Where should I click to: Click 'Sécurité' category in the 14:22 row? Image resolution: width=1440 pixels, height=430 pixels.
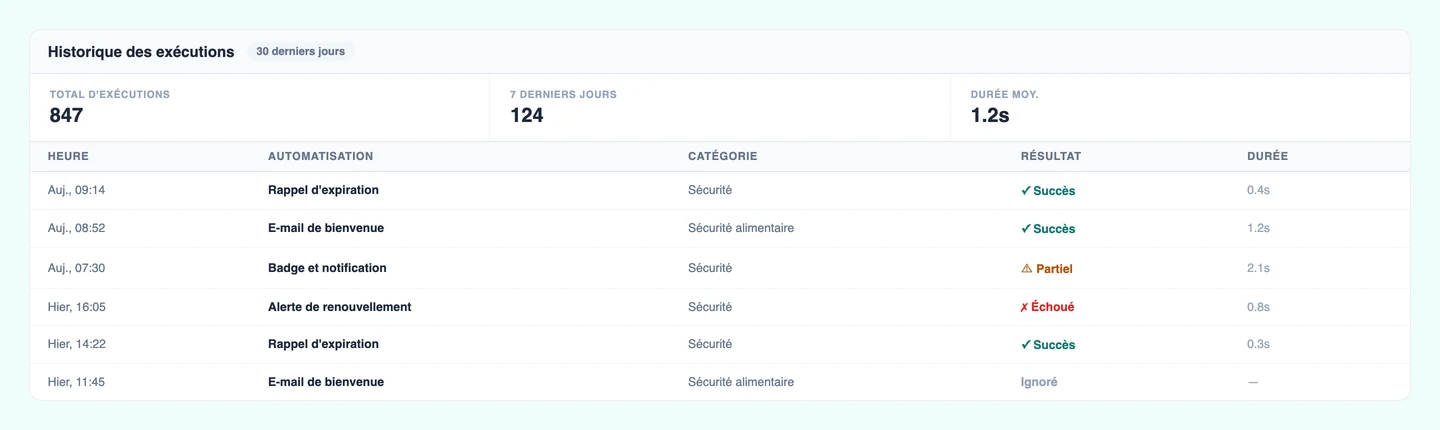pos(710,344)
